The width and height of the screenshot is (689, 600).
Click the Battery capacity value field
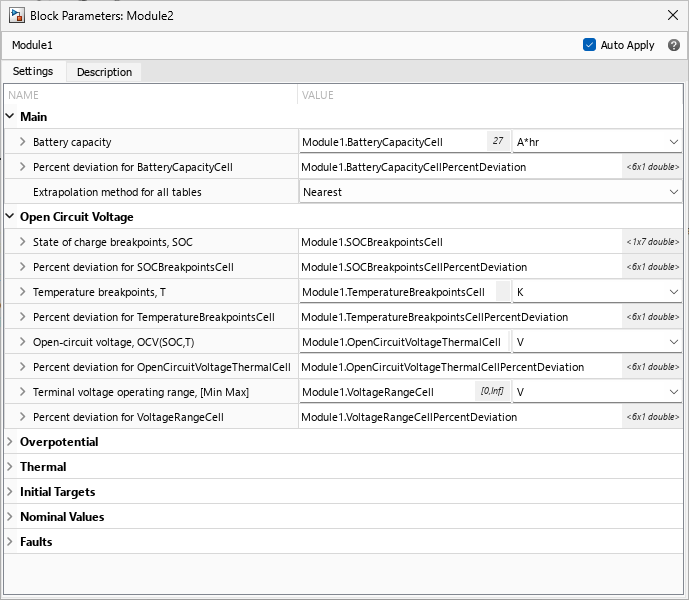(390, 142)
